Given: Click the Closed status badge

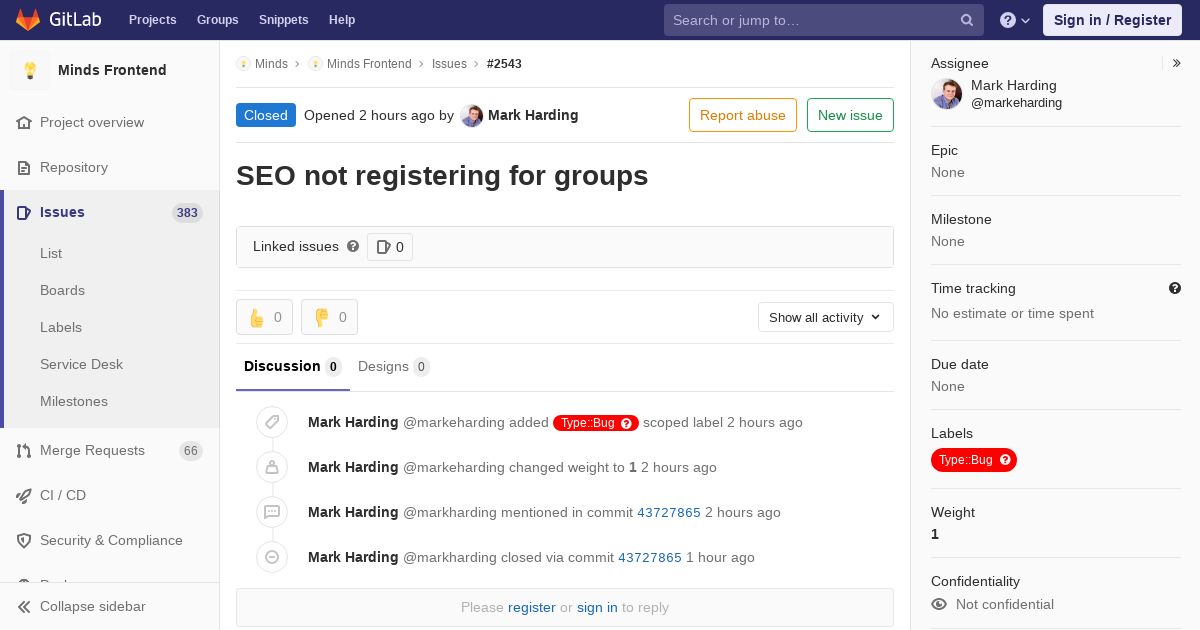Looking at the screenshot, I should 266,115.
